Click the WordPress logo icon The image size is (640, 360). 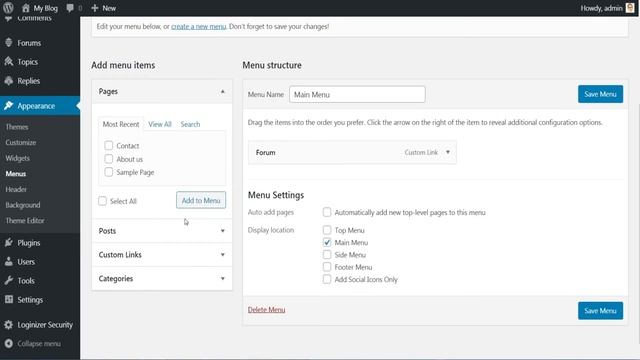click(8, 8)
